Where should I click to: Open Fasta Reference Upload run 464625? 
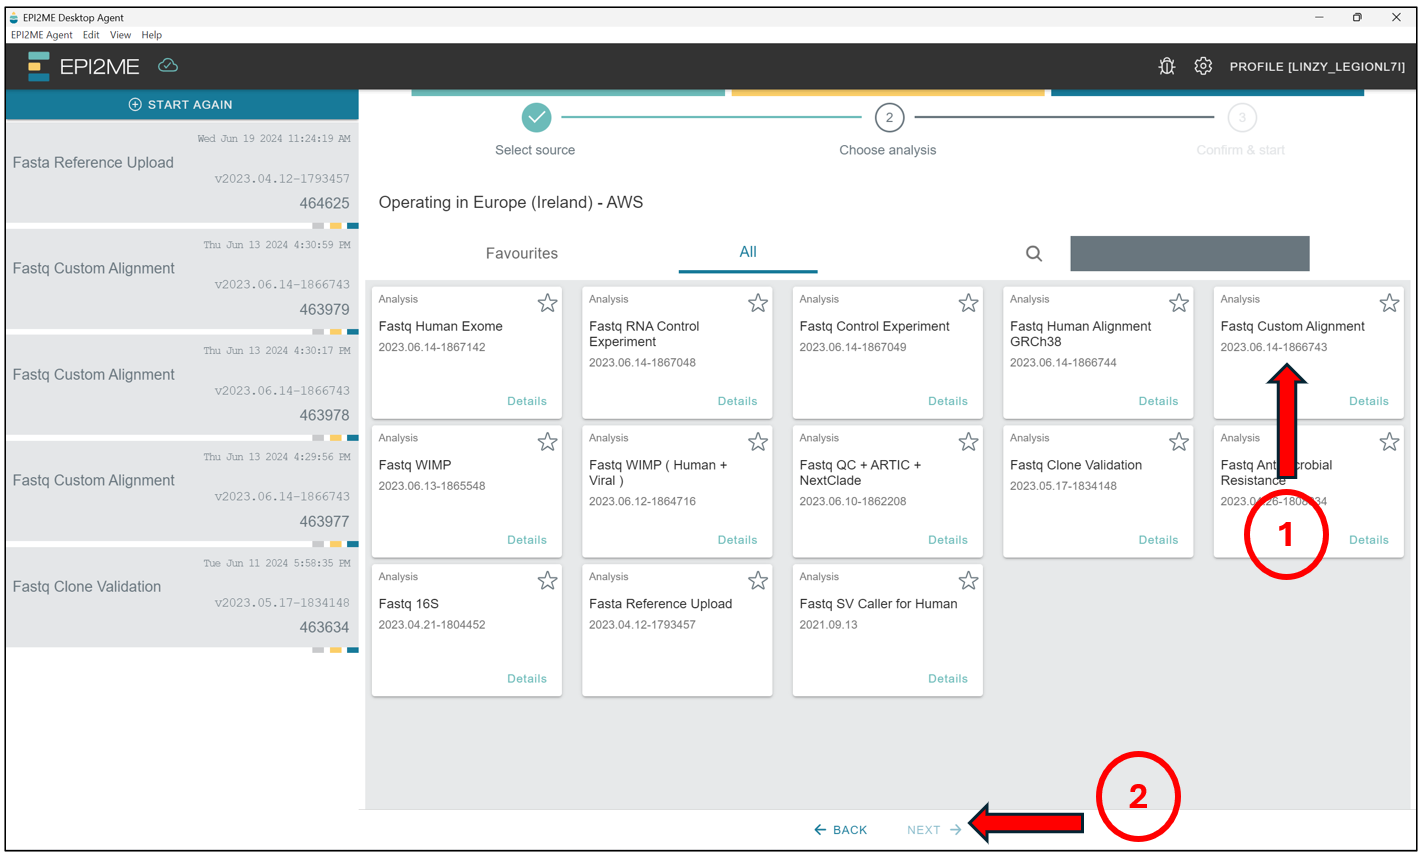pyautogui.click(x=182, y=175)
